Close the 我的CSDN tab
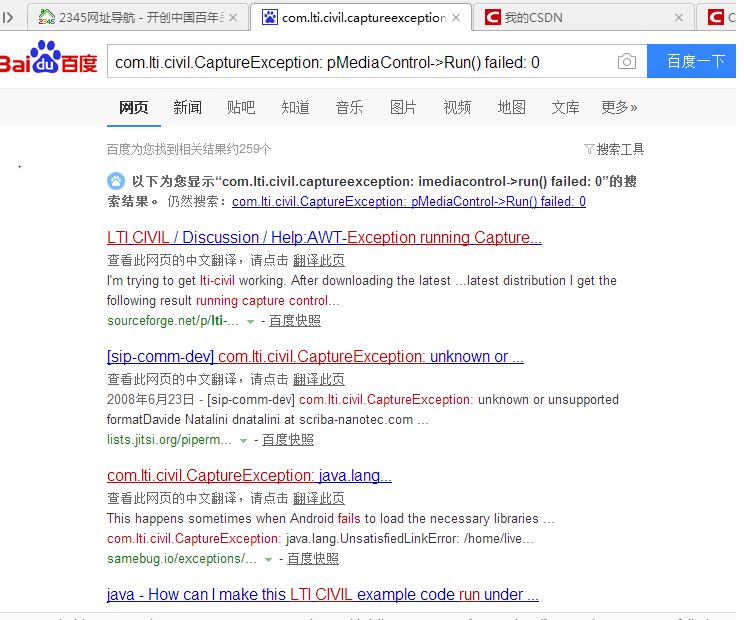This screenshot has height=620, width=744. (x=679, y=18)
